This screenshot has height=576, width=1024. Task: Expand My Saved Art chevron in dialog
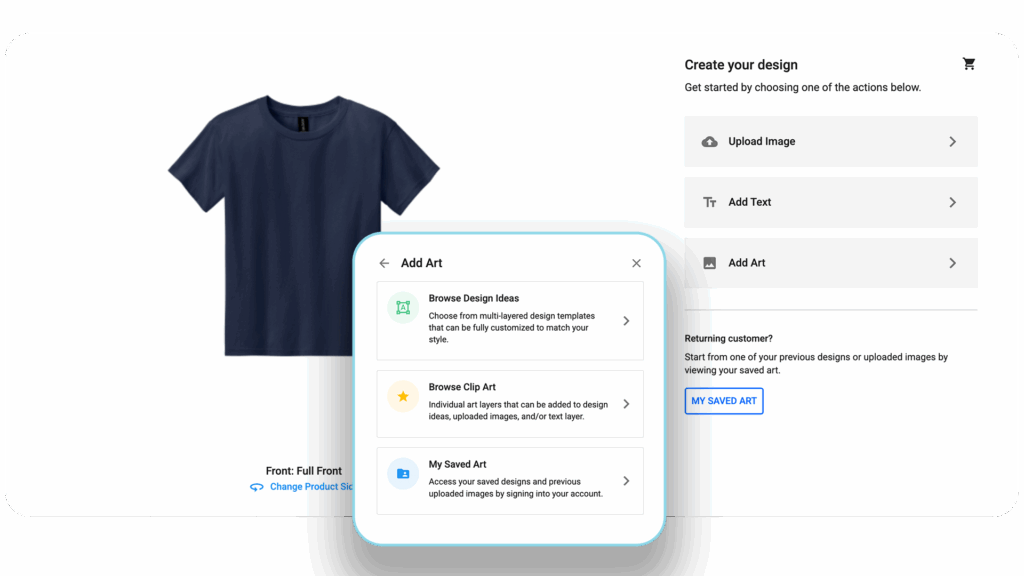(626, 481)
